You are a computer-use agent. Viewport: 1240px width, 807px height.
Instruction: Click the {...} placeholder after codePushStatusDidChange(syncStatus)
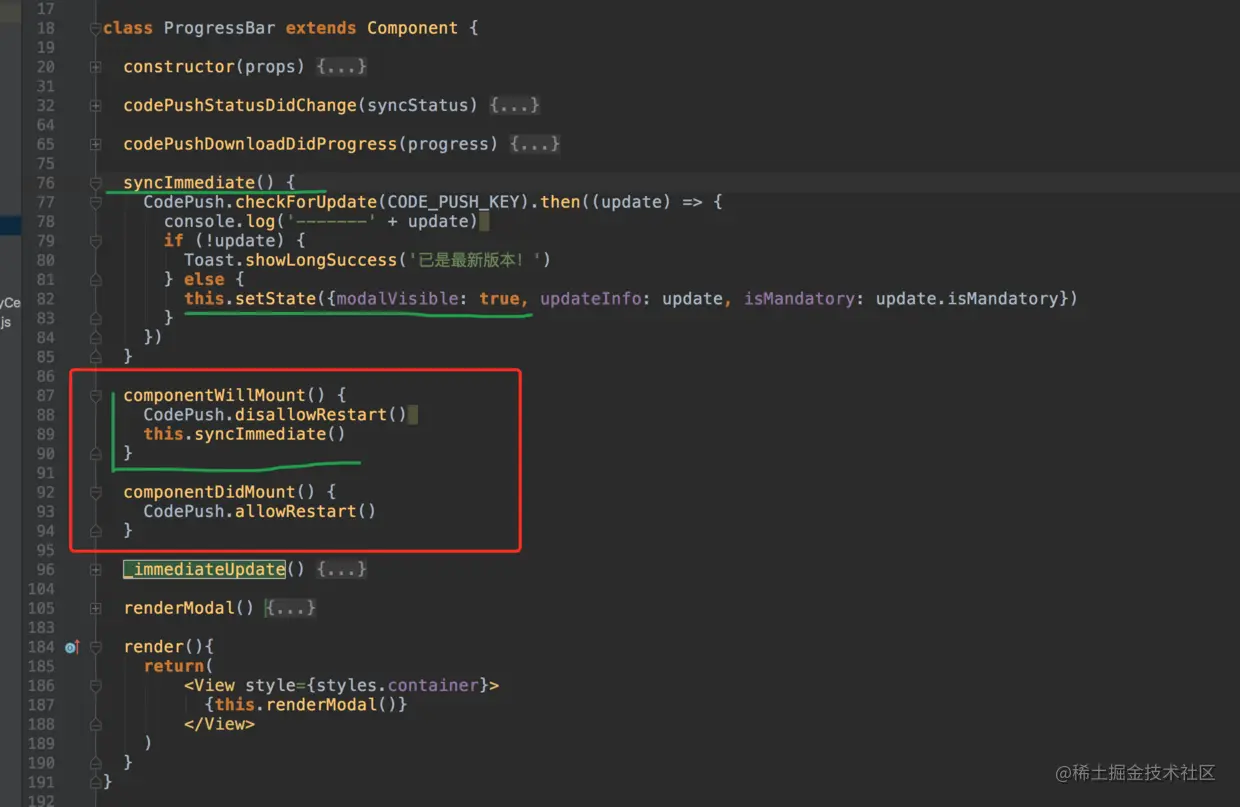514,105
